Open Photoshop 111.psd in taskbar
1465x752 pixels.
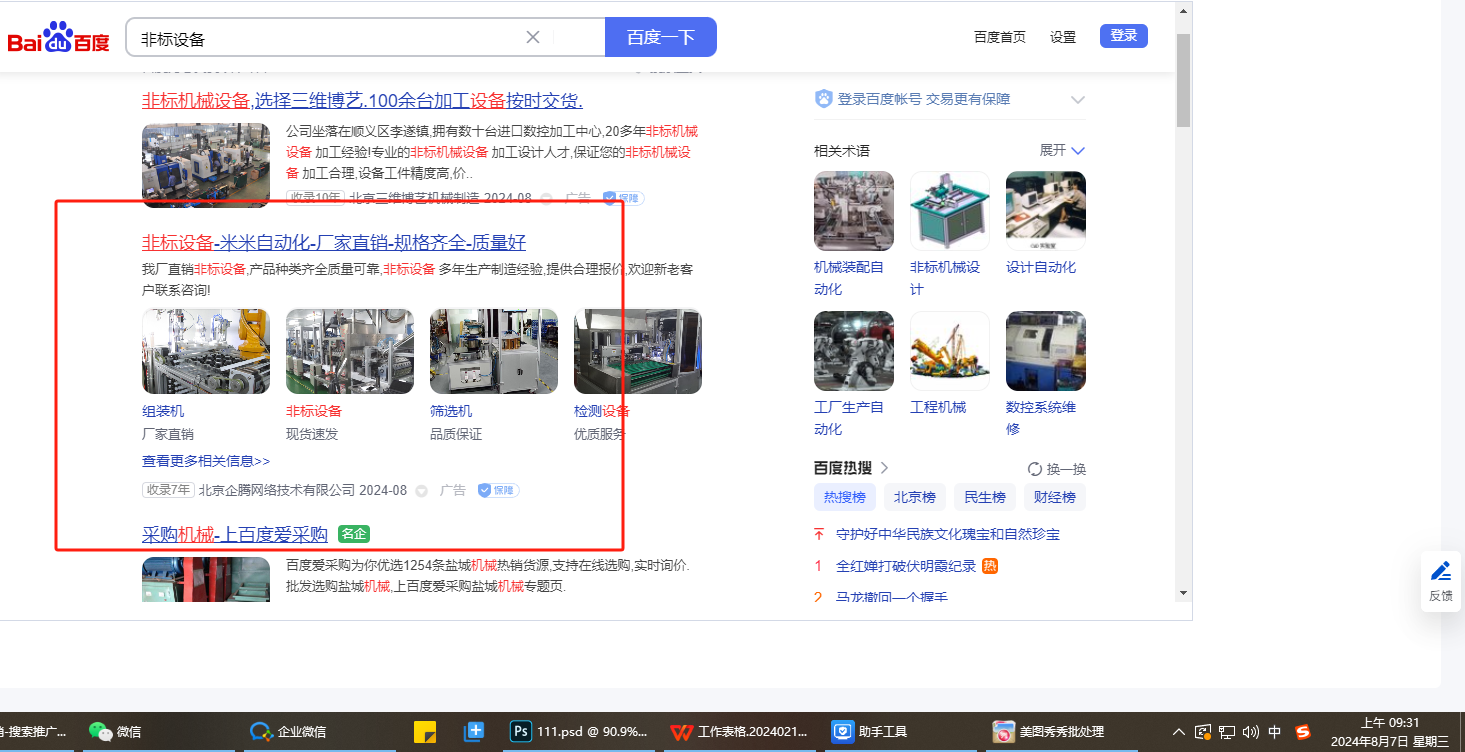pyautogui.click(x=580, y=731)
